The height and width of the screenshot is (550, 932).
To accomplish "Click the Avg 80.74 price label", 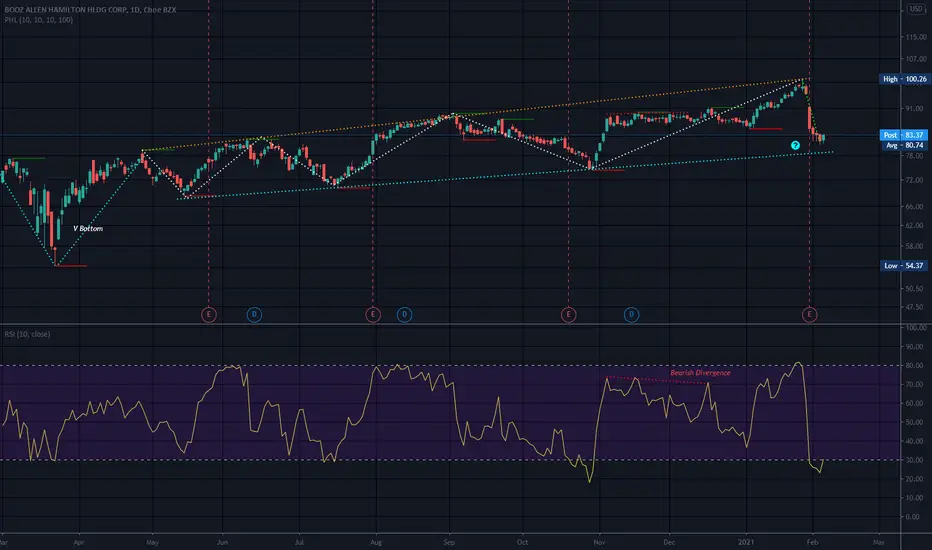I will (x=904, y=145).
